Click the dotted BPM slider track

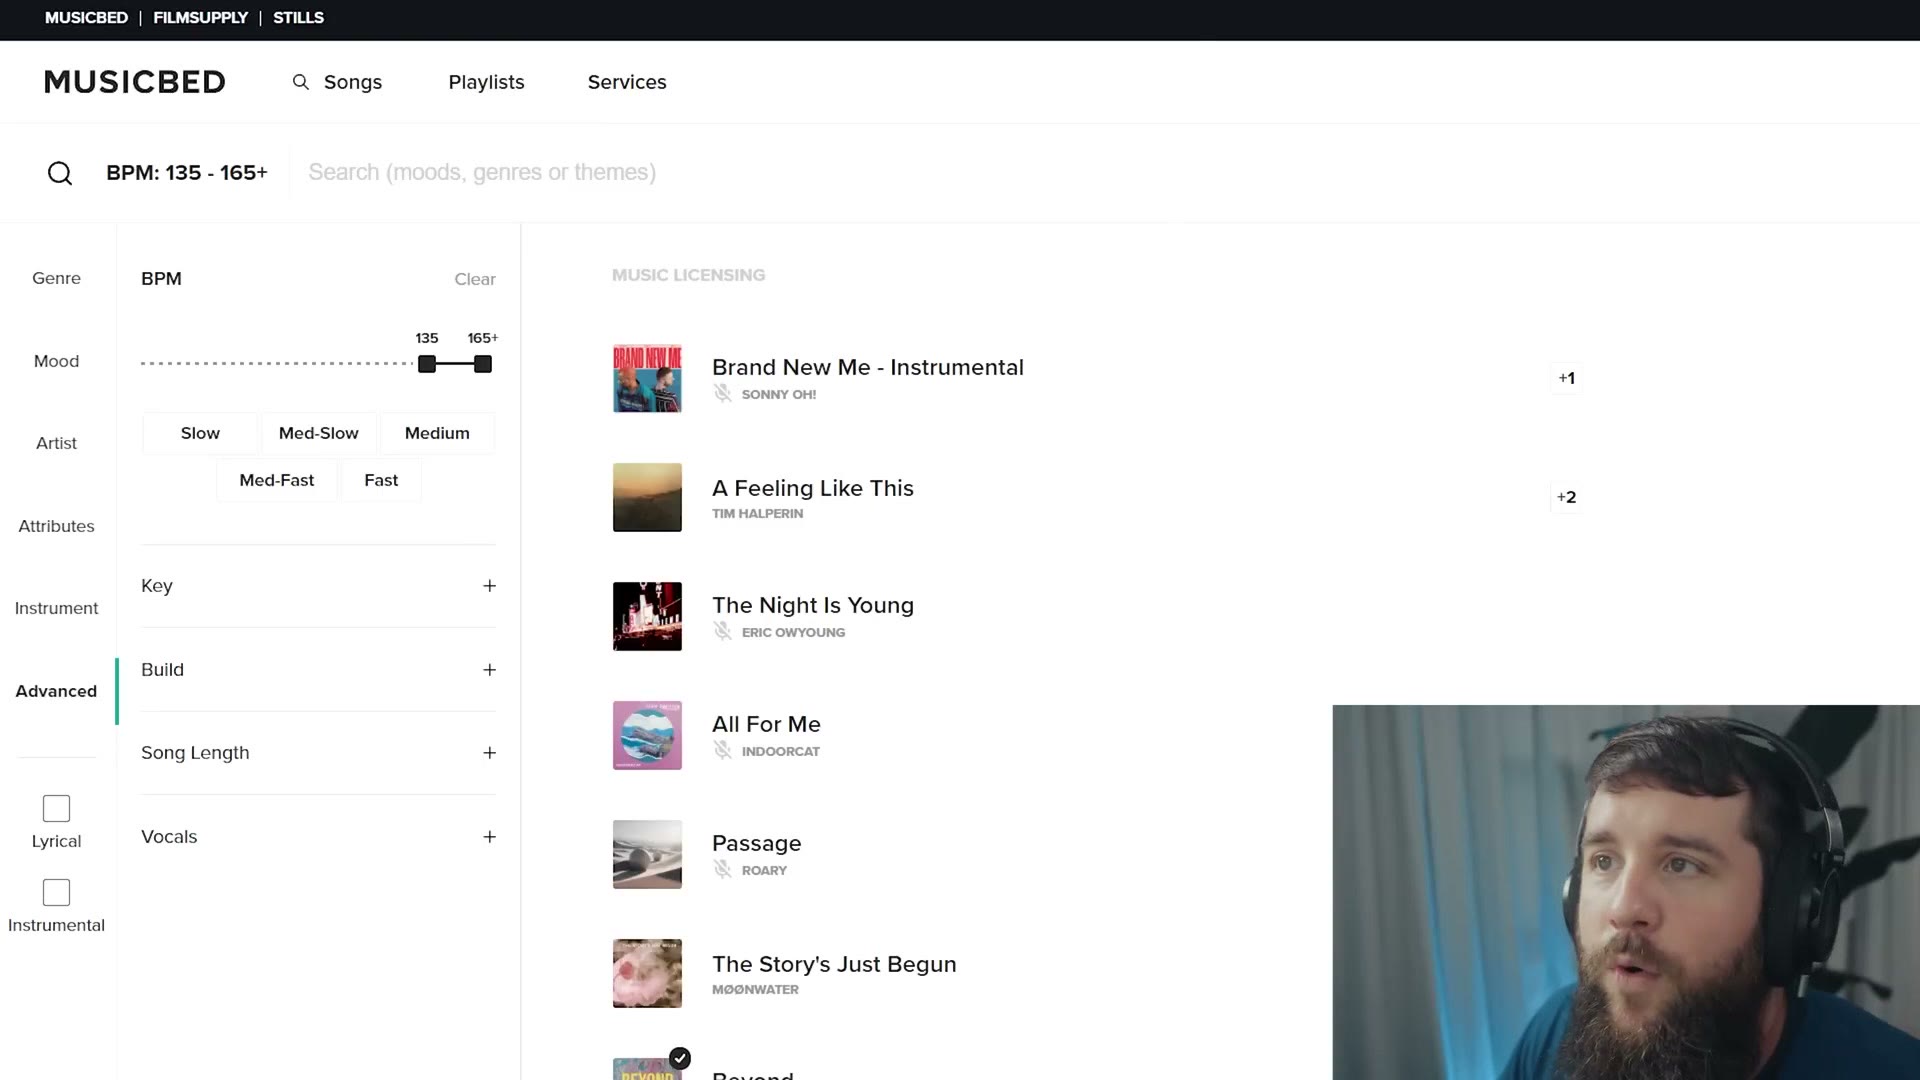pyautogui.click(x=276, y=364)
